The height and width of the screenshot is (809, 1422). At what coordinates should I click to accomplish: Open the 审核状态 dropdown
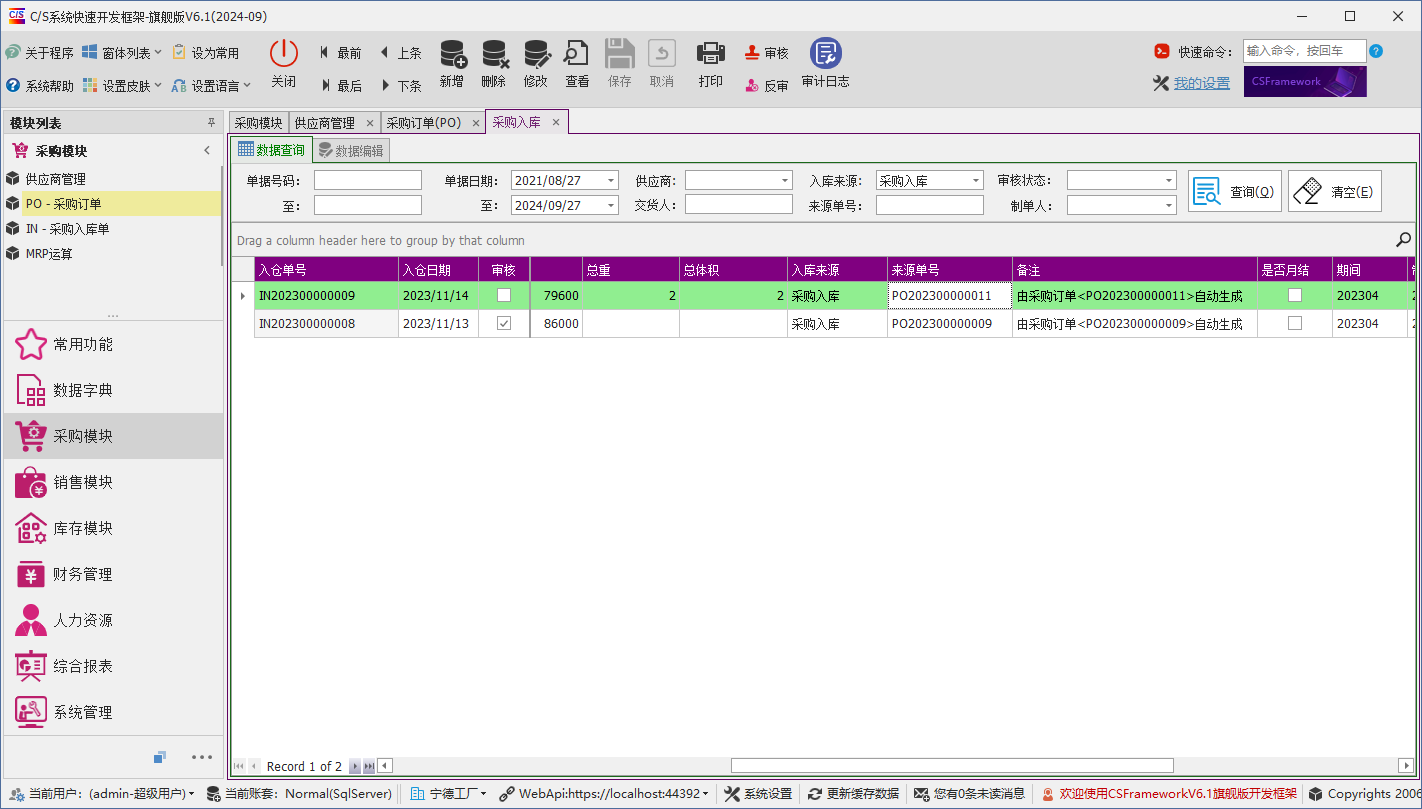coord(1168,181)
